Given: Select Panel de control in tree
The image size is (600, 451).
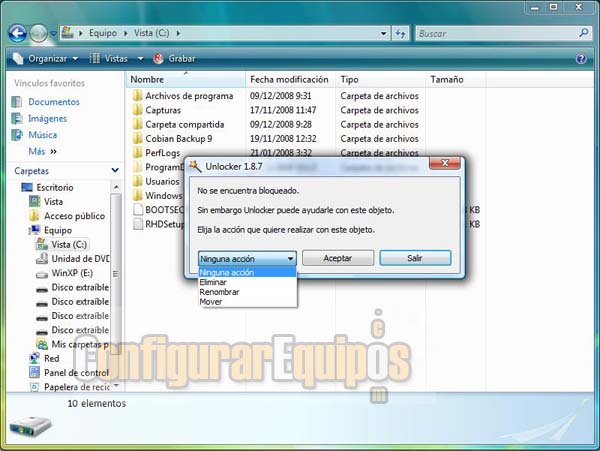Looking at the screenshot, I should click(x=76, y=373).
